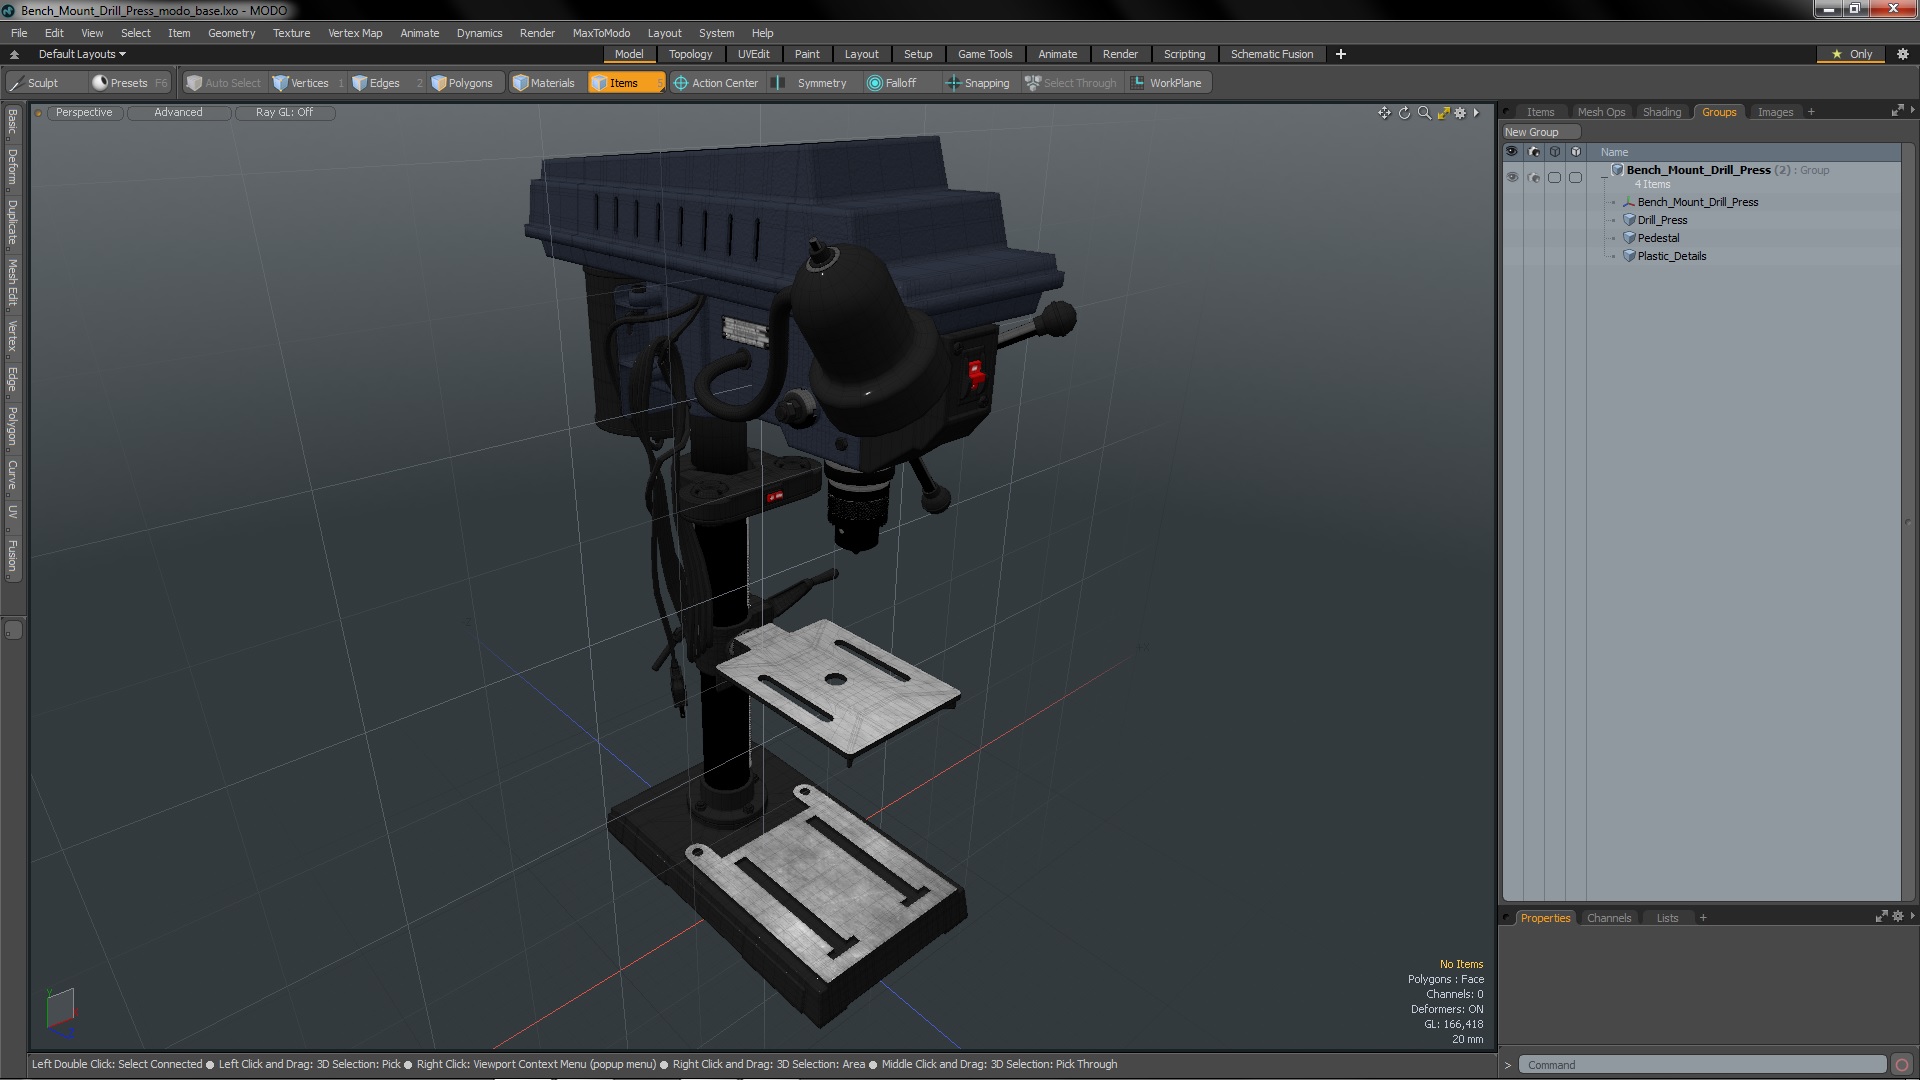This screenshot has width=1920, height=1080.
Task: Open the Items panel tab
Action: pos(1540,112)
